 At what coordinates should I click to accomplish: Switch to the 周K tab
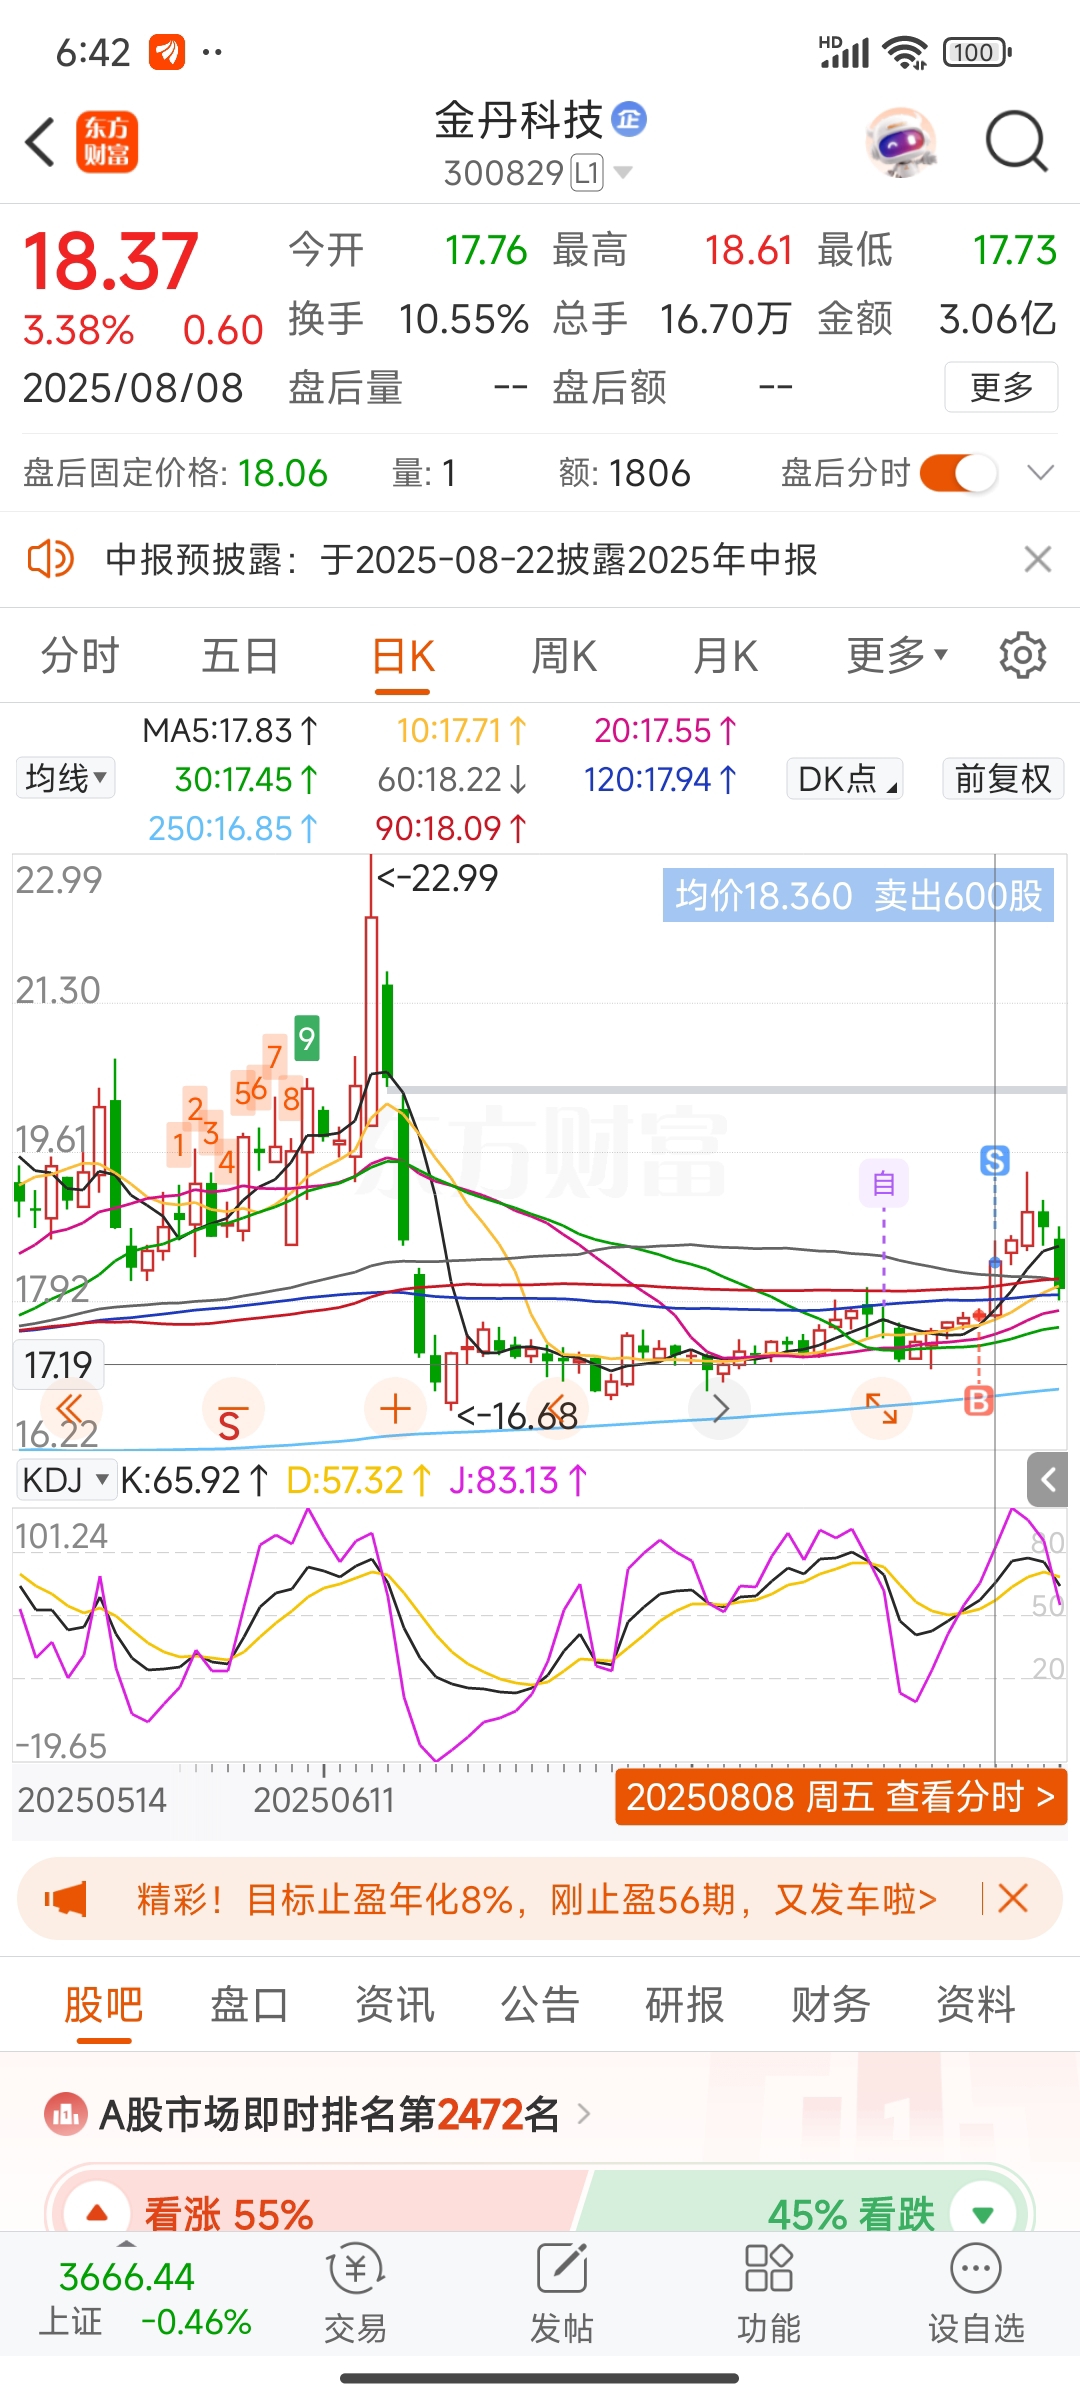(x=564, y=656)
